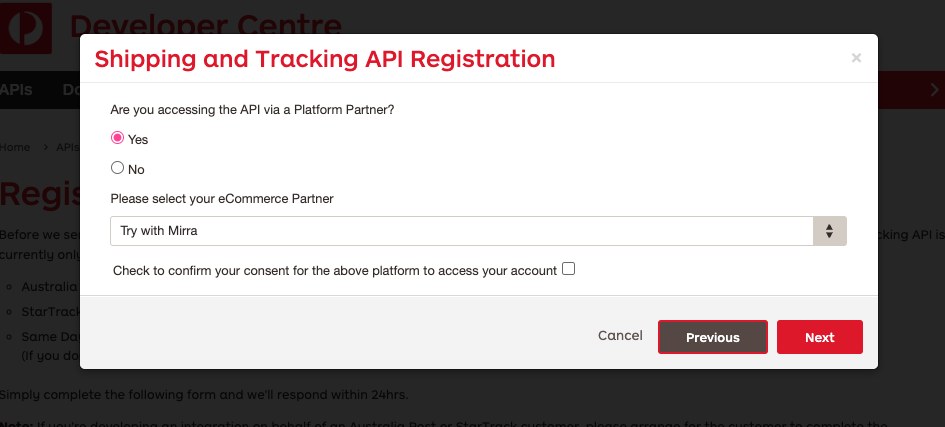
Task: Click the Try with Mirra selection field
Action: (461, 231)
